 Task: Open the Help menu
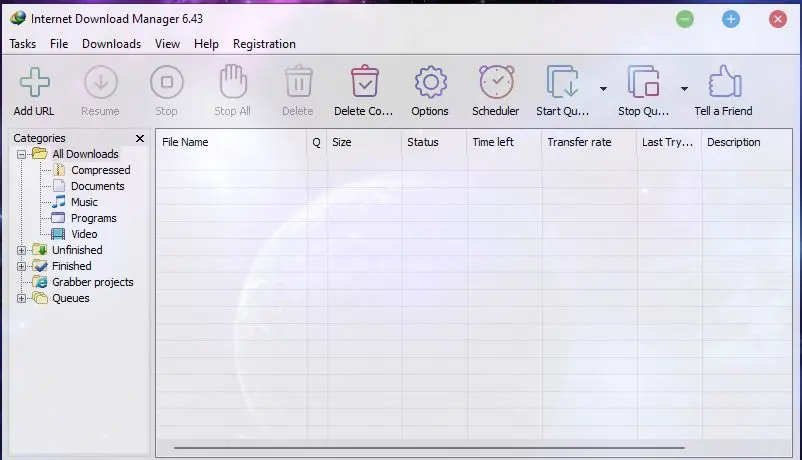pyautogui.click(x=206, y=44)
